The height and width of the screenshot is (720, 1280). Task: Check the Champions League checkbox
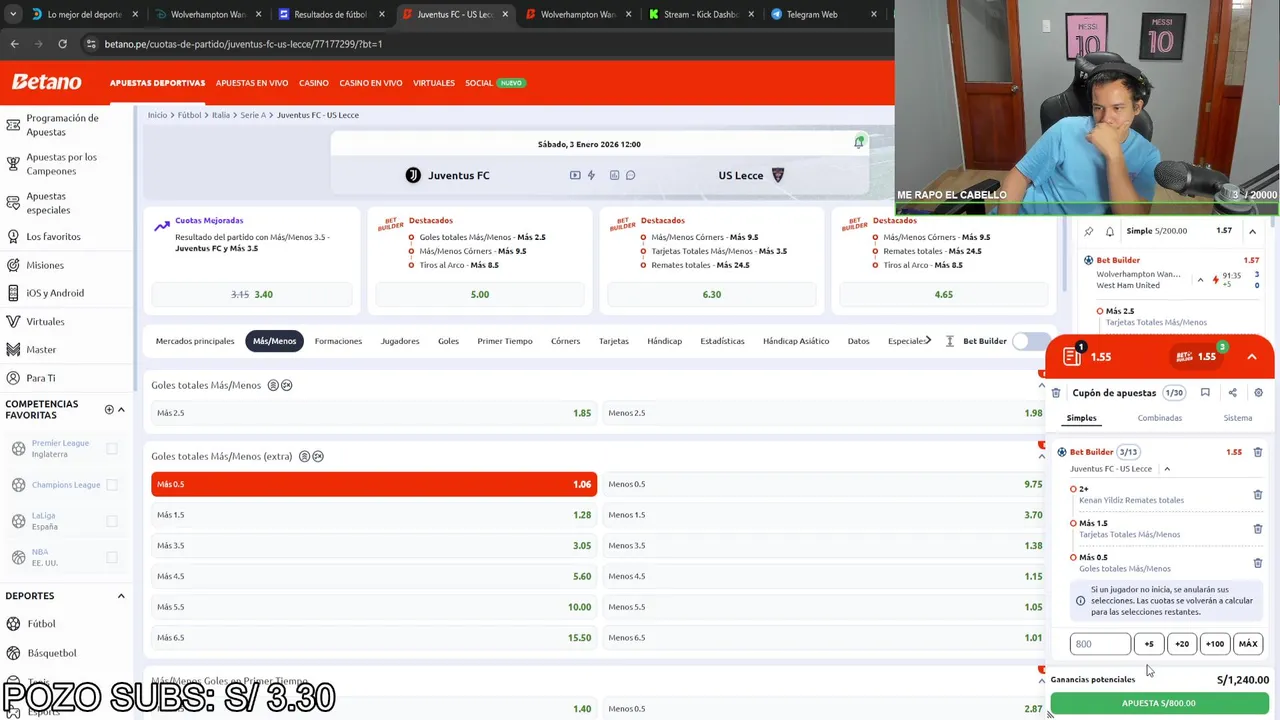(112, 485)
